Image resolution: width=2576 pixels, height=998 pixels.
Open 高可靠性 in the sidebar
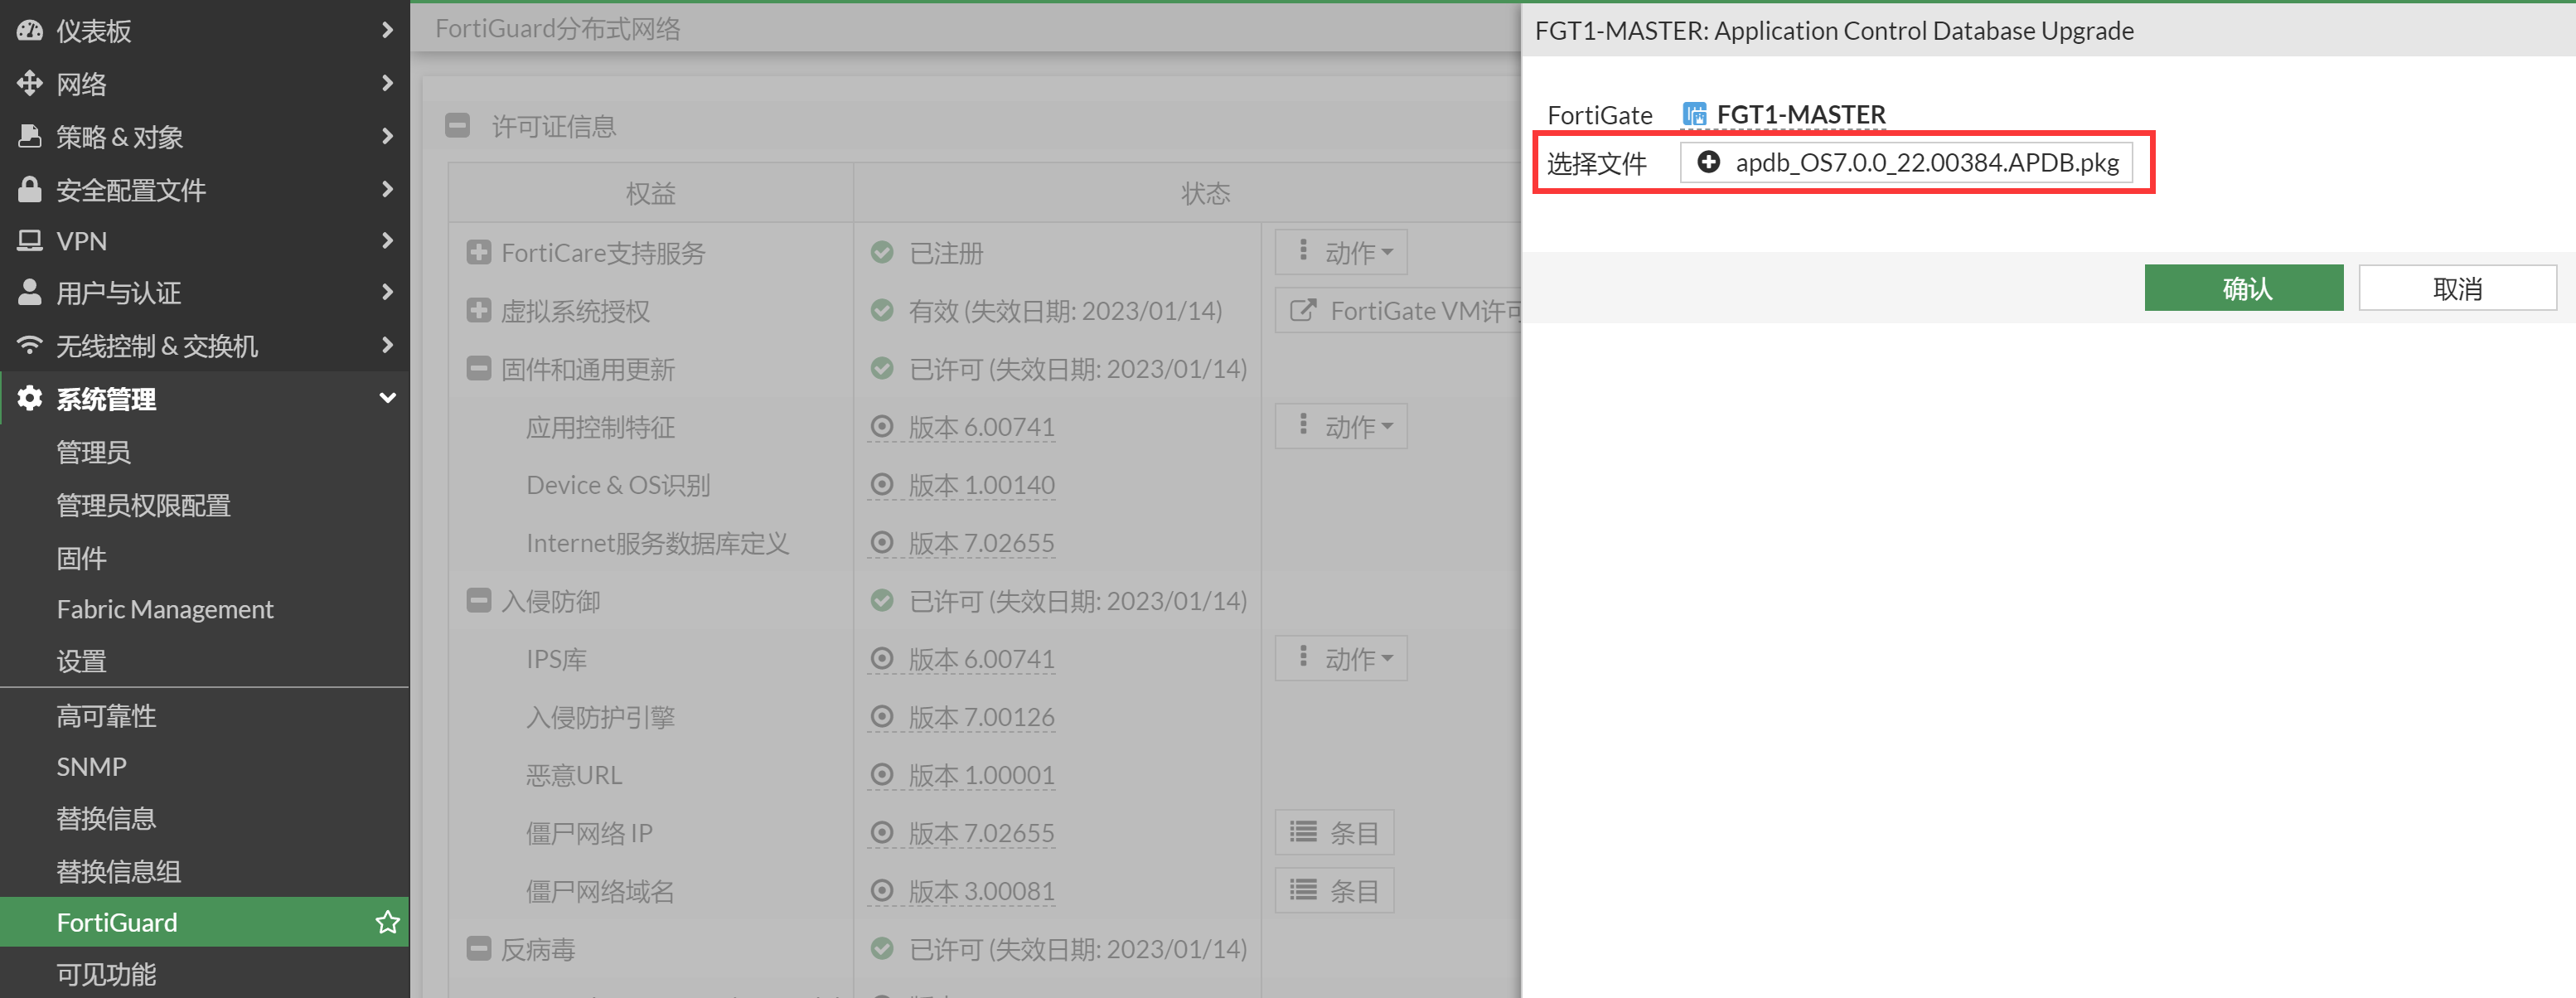point(106,716)
